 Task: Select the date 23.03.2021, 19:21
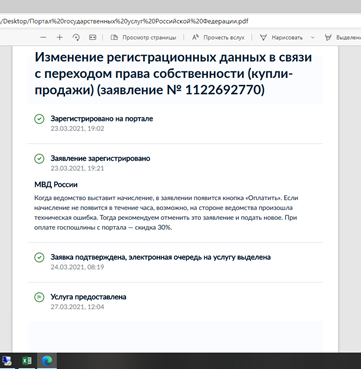click(77, 168)
